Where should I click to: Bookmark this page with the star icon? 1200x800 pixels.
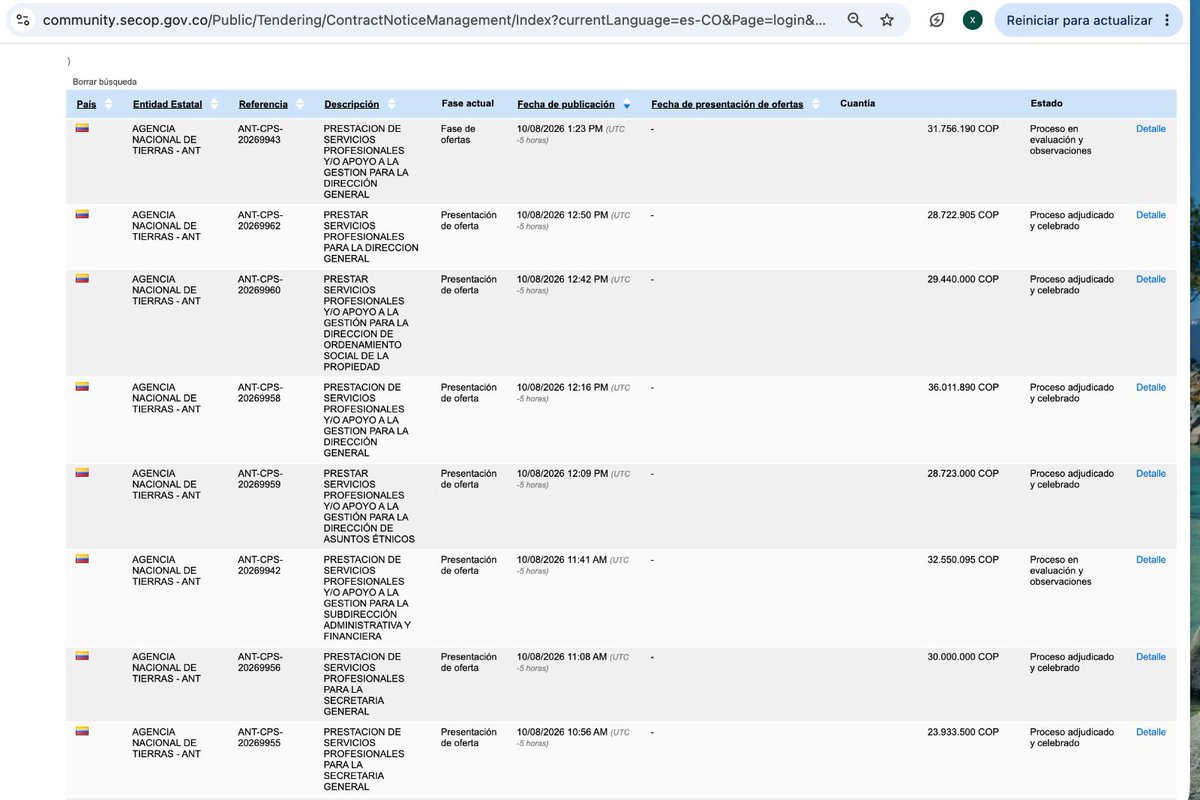tap(887, 20)
